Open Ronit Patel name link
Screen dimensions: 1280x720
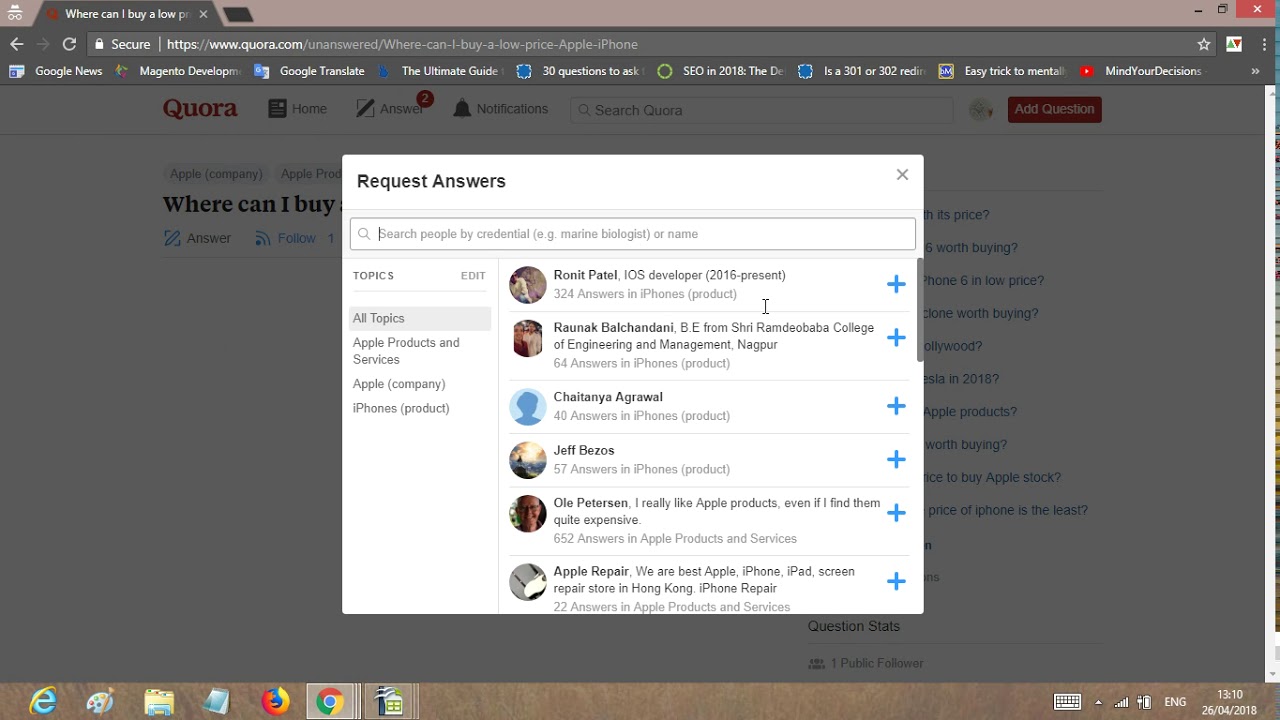tap(585, 275)
